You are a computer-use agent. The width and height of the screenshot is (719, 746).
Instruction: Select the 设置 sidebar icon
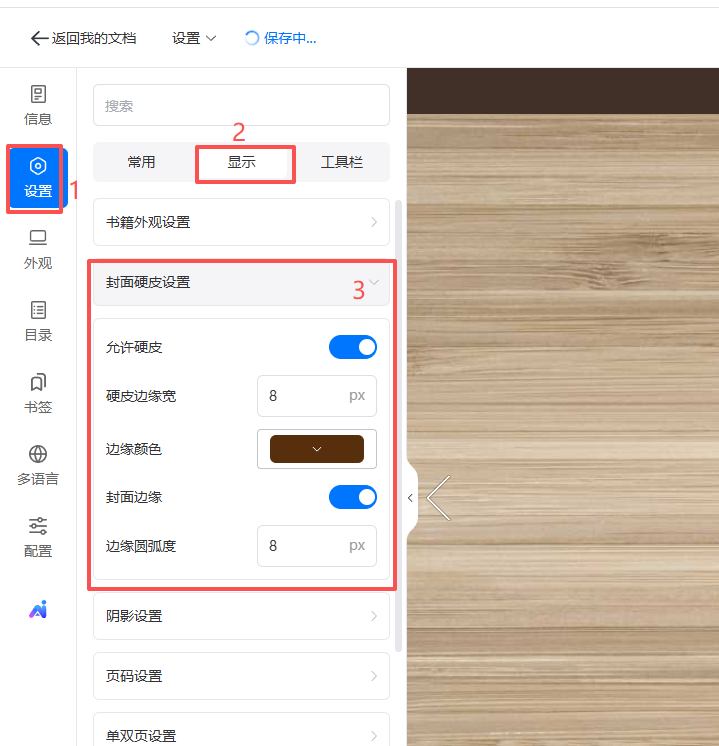pos(38,177)
